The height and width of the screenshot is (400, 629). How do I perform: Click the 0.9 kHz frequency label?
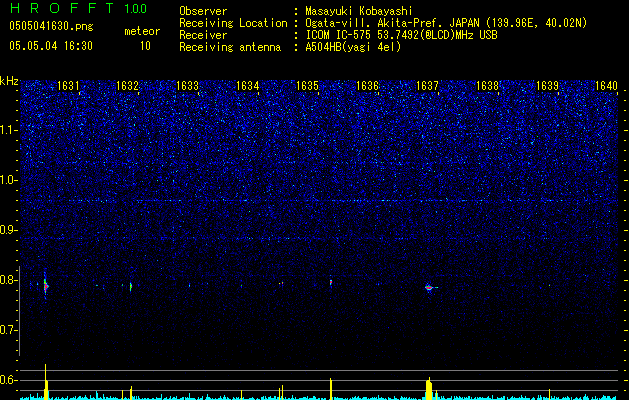pos(8,230)
